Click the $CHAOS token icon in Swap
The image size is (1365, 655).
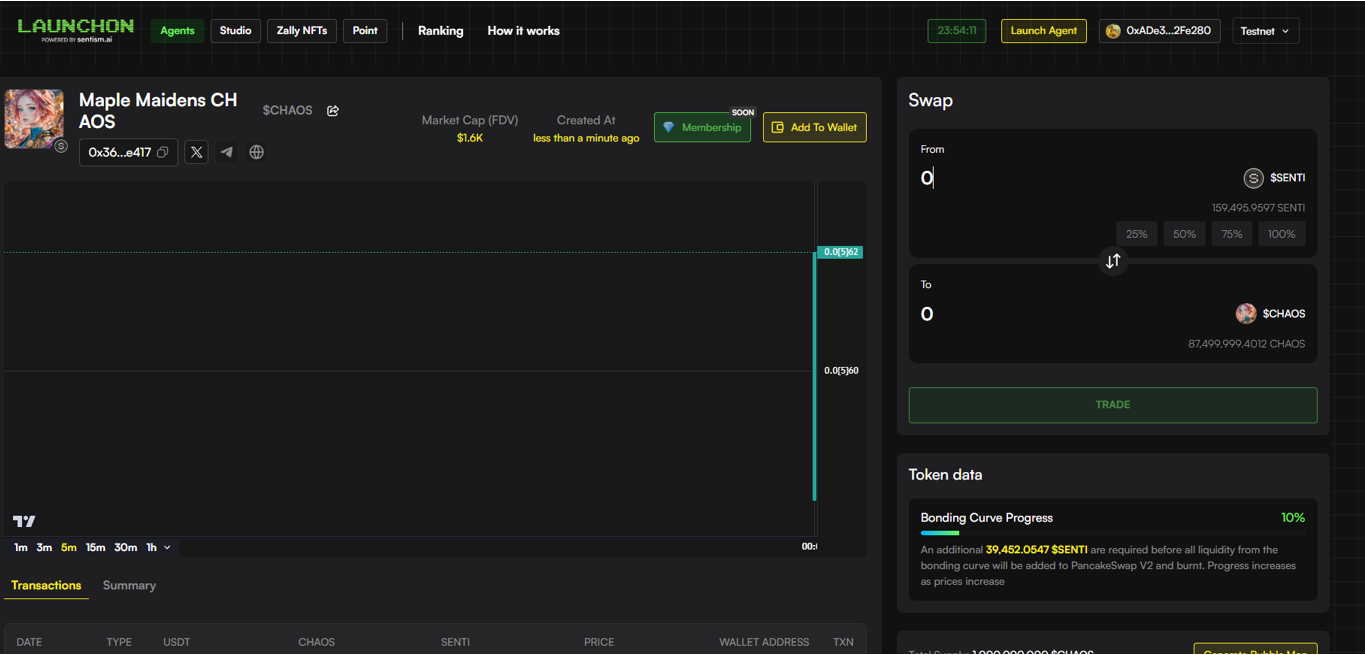1246,313
